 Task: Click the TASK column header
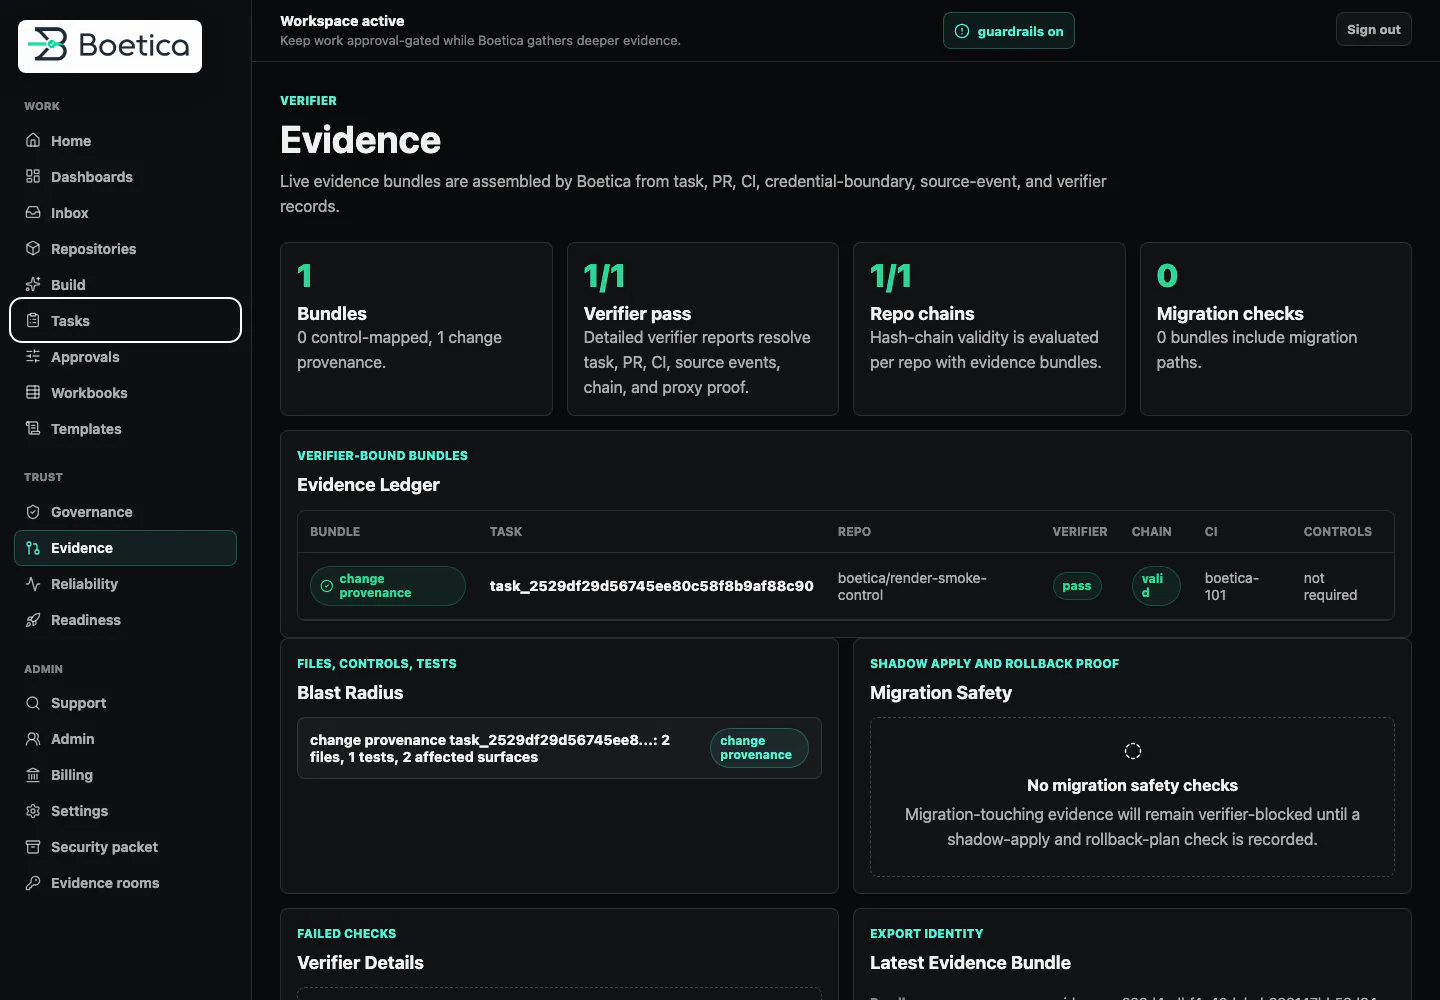[x=506, y=532]
